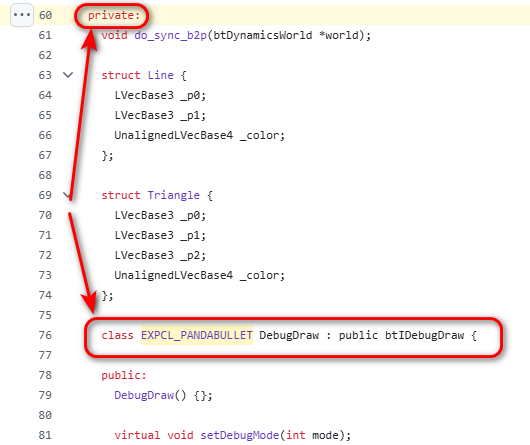
Task: Click the btIDebugDraw base class name
Action: (425, 335)
